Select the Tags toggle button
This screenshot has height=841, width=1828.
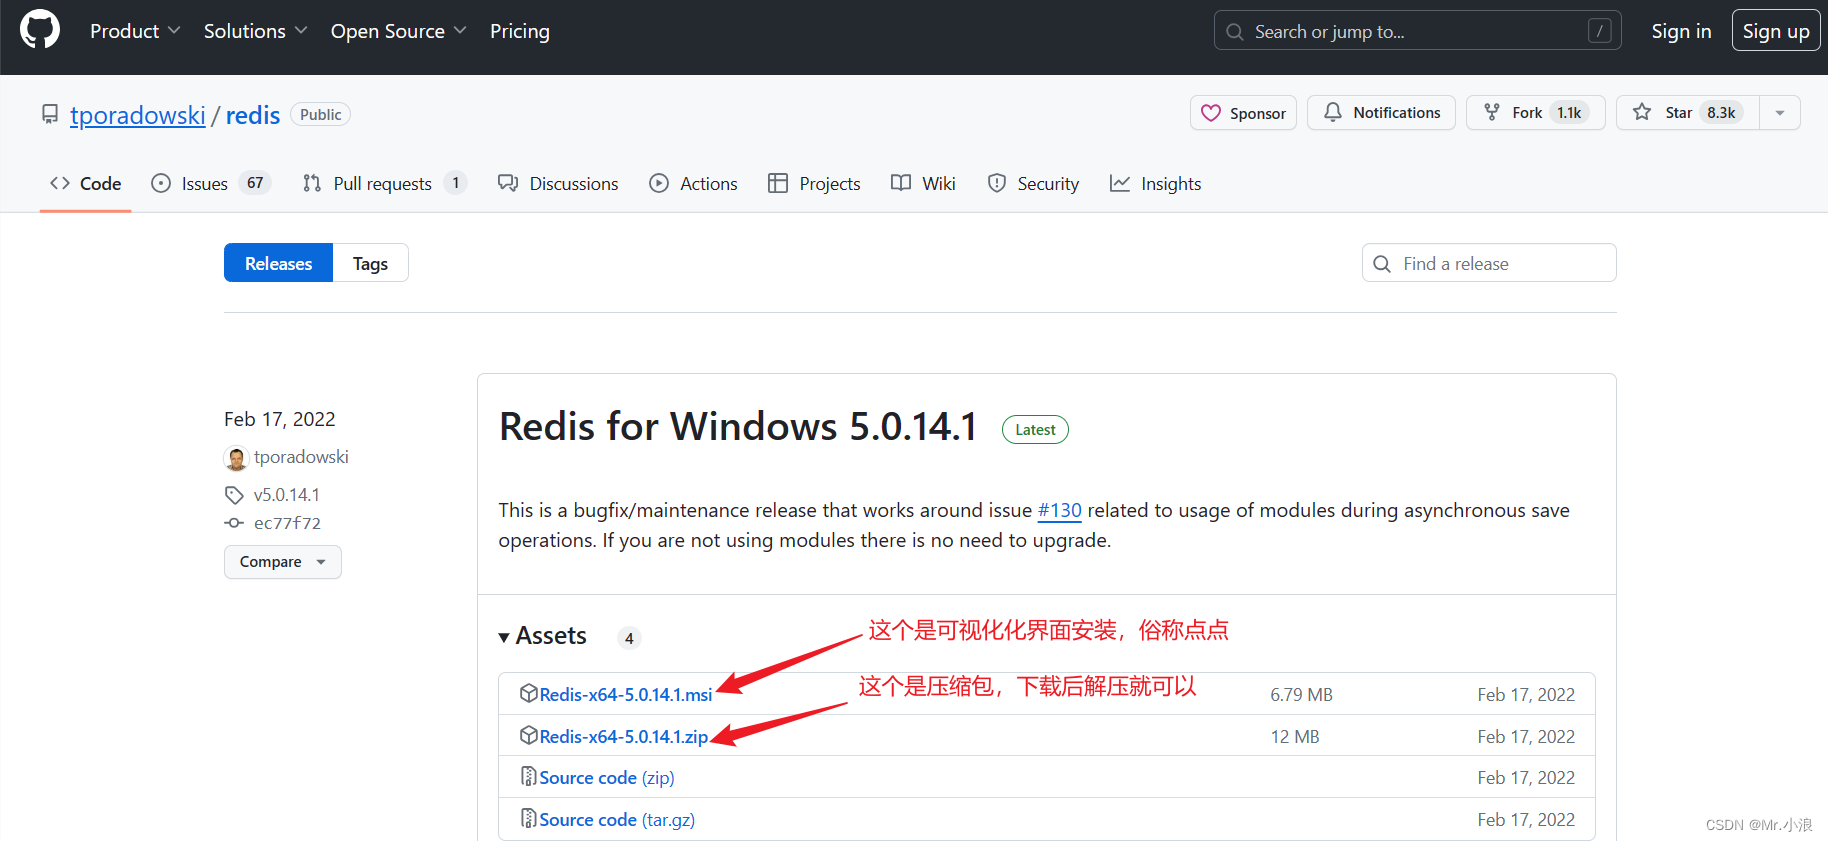pyautogui.click(x=370, y=263)
